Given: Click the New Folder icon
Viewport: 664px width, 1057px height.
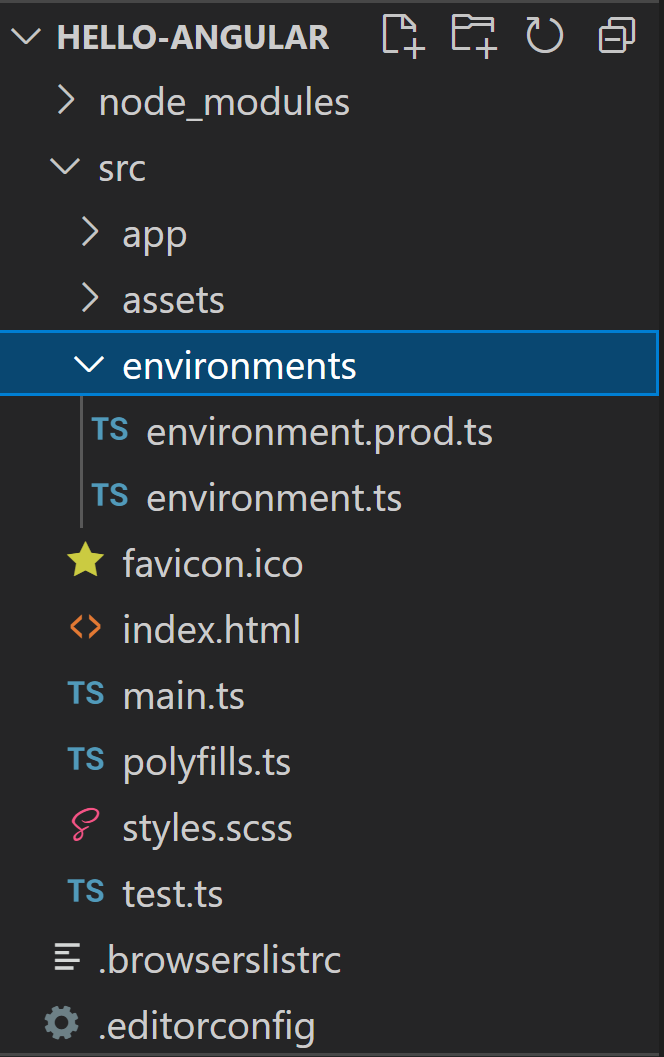Looking at the screenshot, I should 475,36.
